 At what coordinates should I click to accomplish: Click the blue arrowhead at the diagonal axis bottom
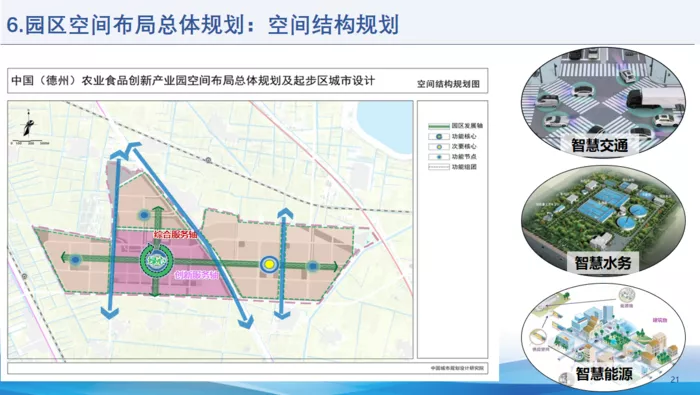click(246, 321)
